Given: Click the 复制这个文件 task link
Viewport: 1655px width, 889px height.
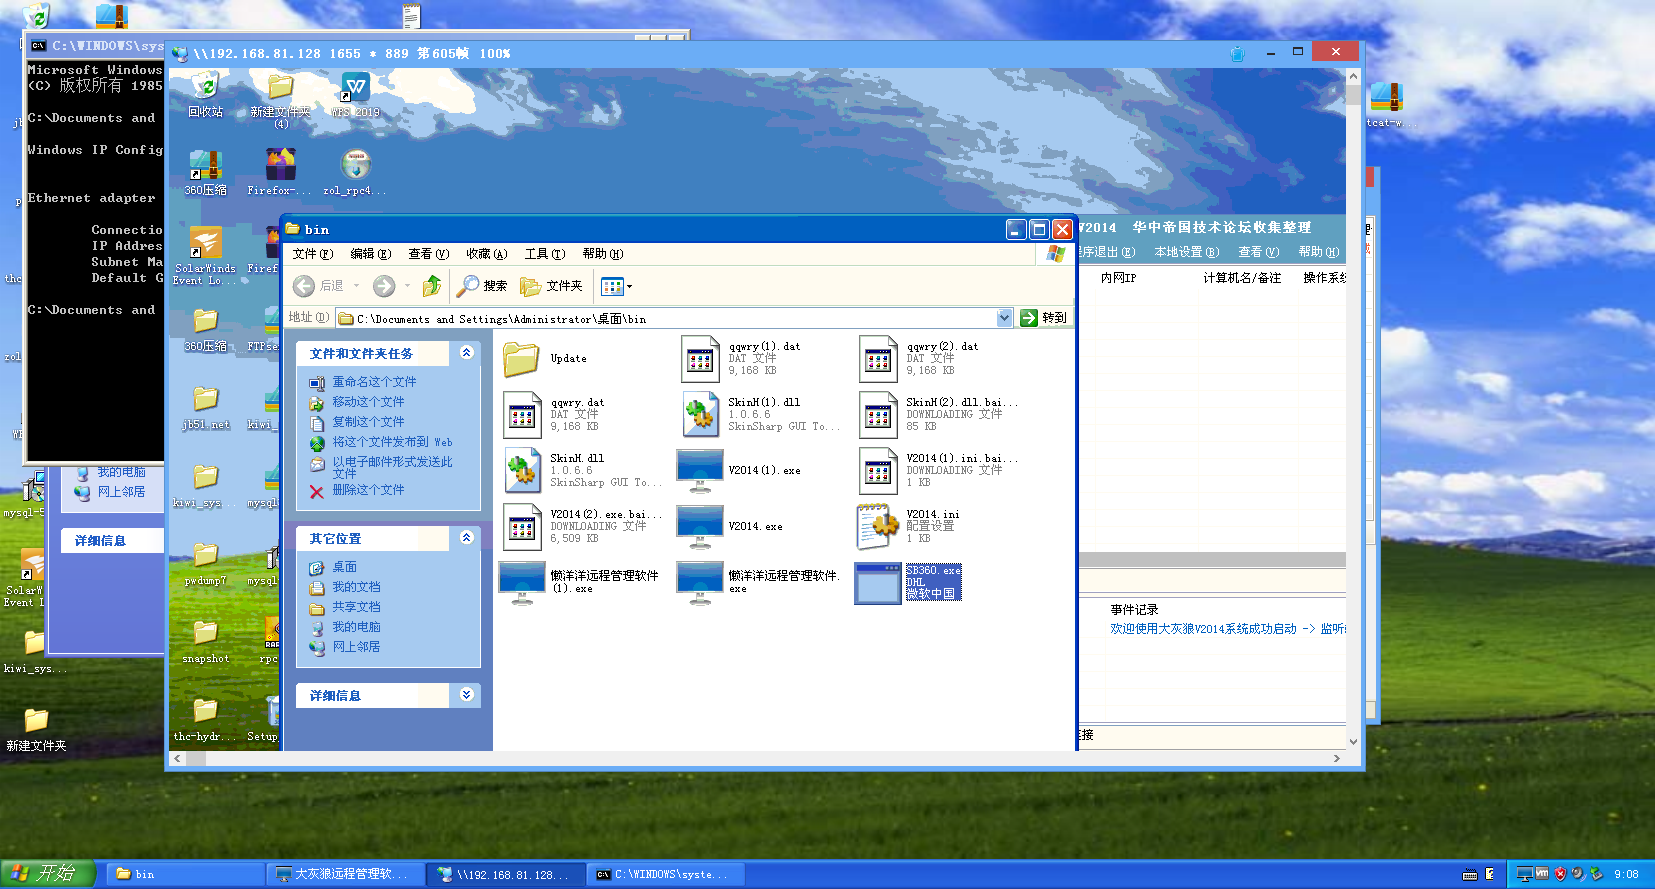Looking at the screenshot, I should pyautogui.click(x=368, y=422).
